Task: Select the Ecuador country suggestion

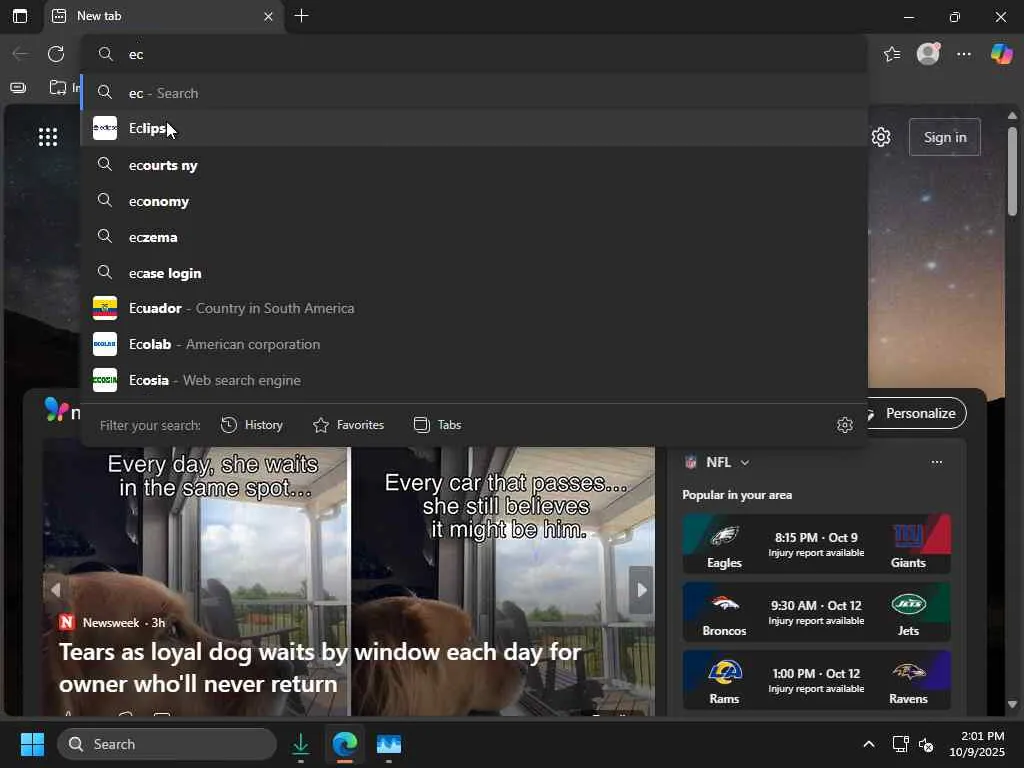Action: [474, 308]
